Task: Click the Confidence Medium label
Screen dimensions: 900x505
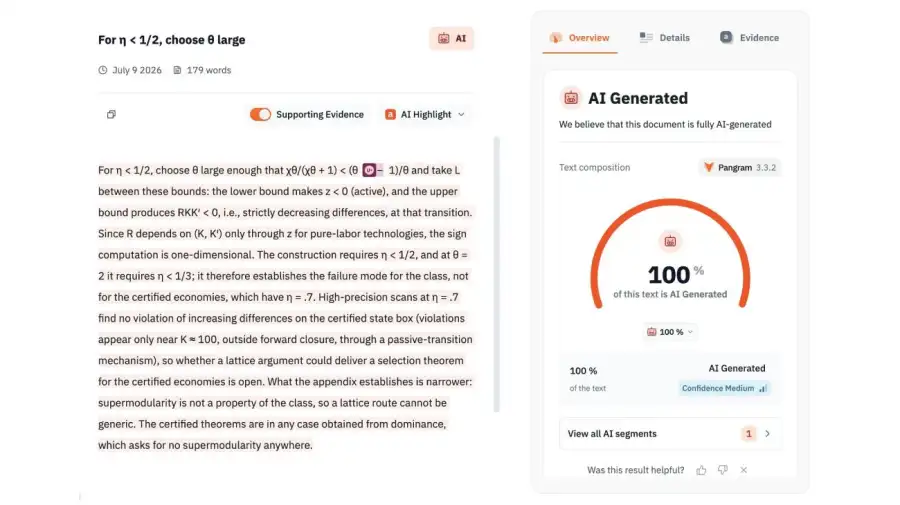Action: click(717, 389)
